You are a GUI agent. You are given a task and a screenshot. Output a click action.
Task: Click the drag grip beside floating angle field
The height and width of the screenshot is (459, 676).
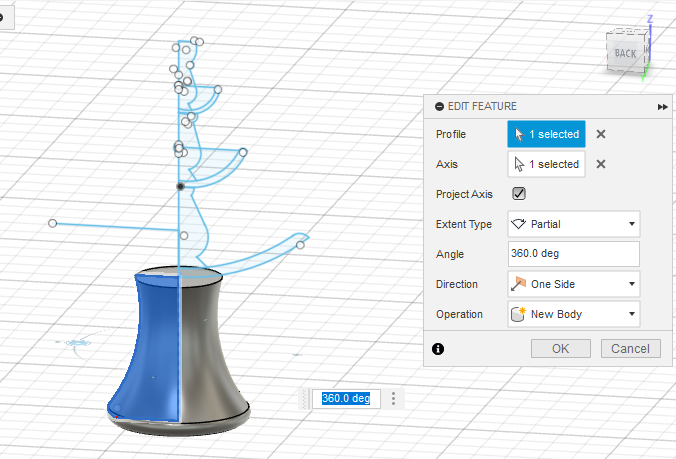pos(304,399)
